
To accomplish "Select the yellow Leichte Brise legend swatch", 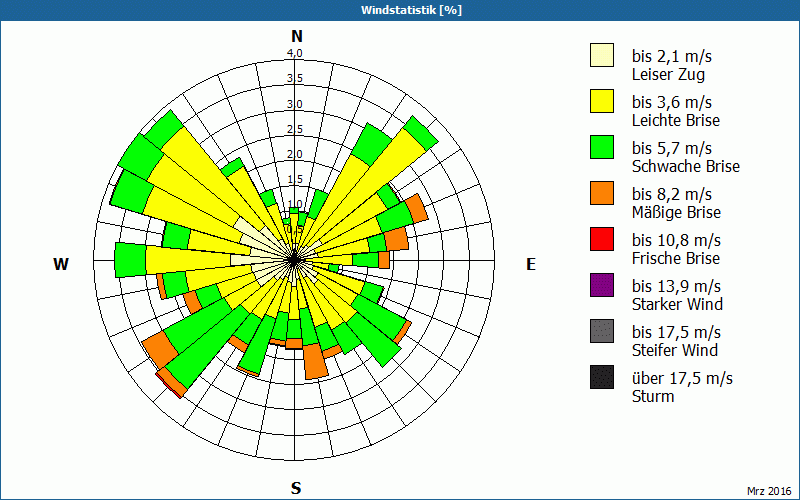I will pos(601,101).
